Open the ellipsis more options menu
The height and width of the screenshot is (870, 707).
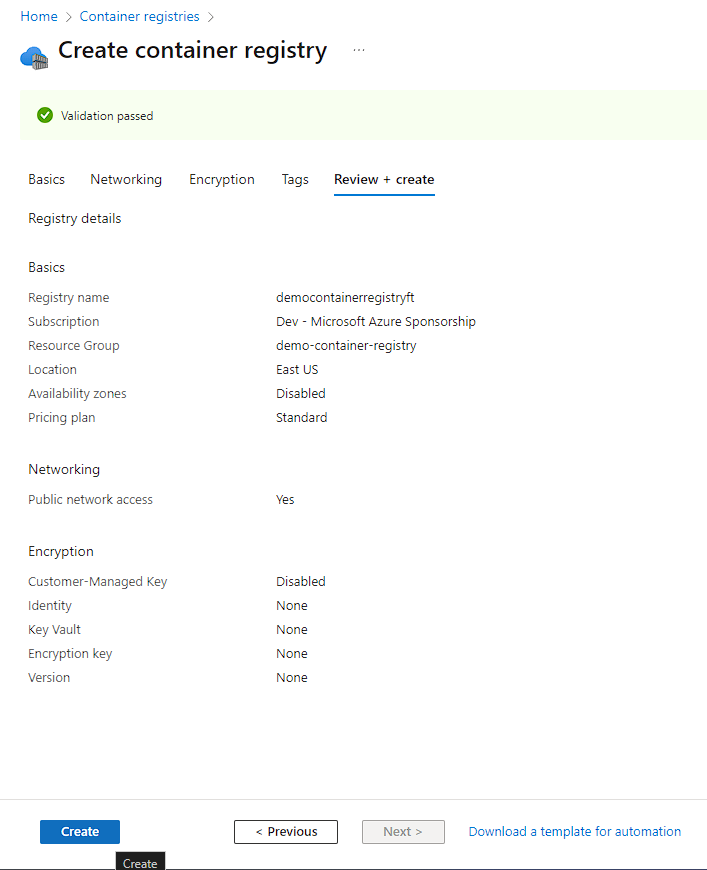point(359,50)
